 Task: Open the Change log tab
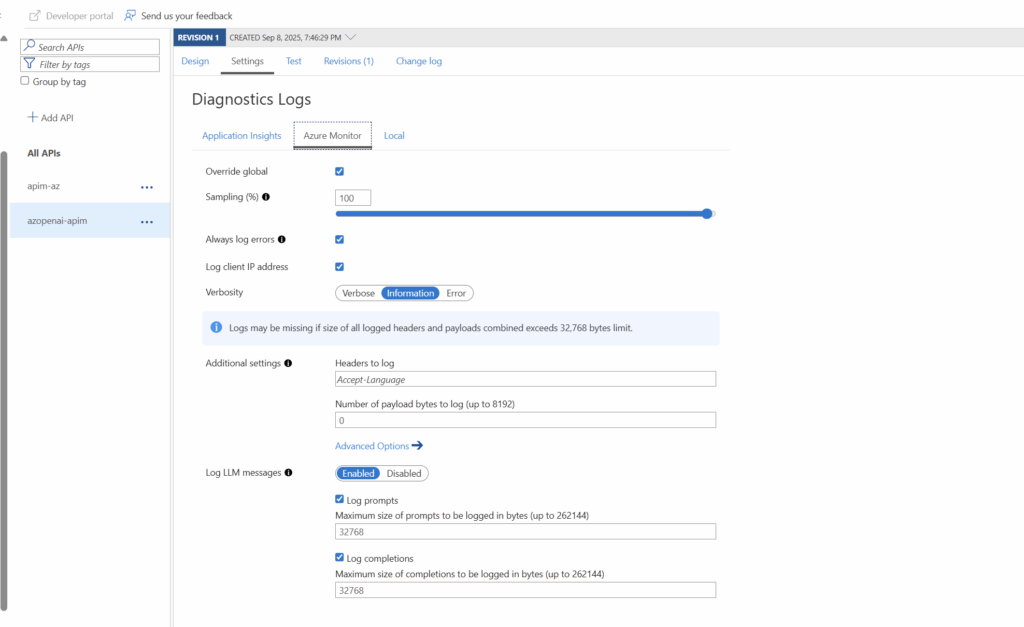click(x=418, y=61)
